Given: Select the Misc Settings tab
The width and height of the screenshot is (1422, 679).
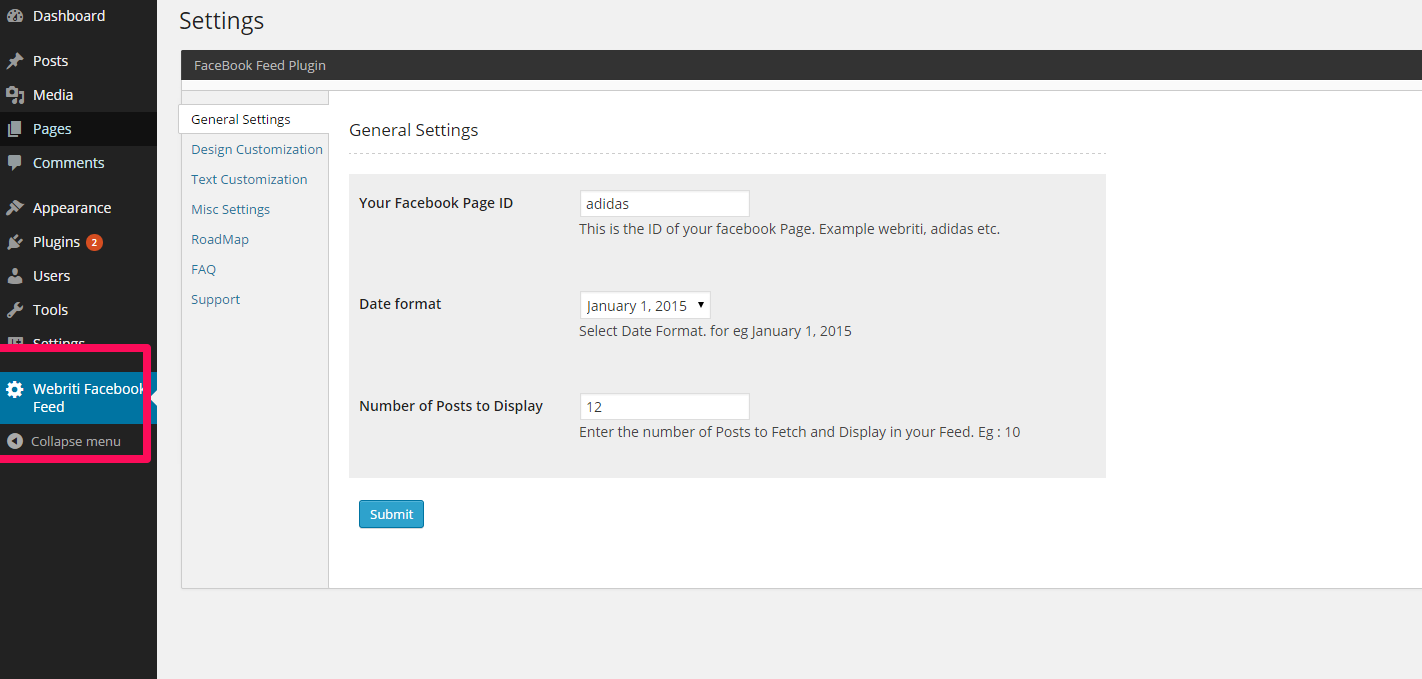Looking at the screenshot, I should coord(230,209).
